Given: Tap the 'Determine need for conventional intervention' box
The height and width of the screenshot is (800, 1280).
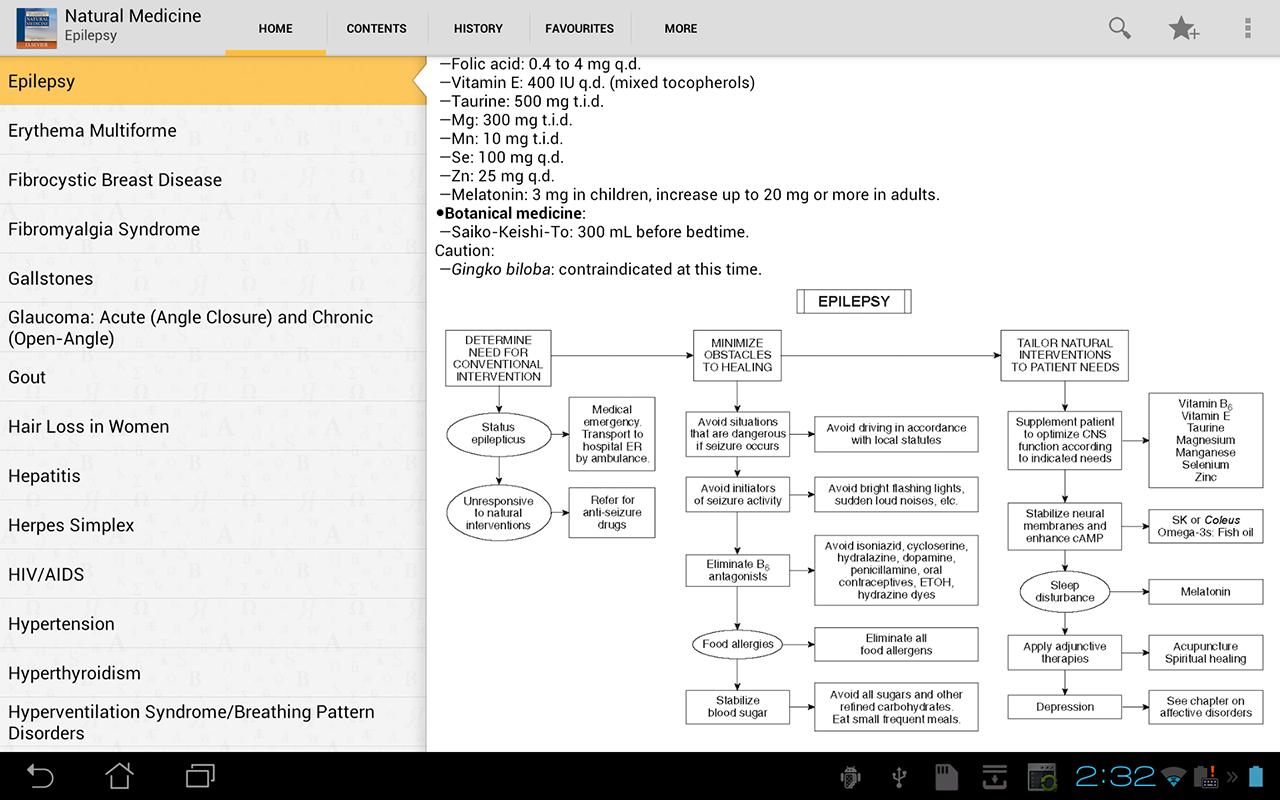Looking at the screenshot, I should (x=498, y=358).
